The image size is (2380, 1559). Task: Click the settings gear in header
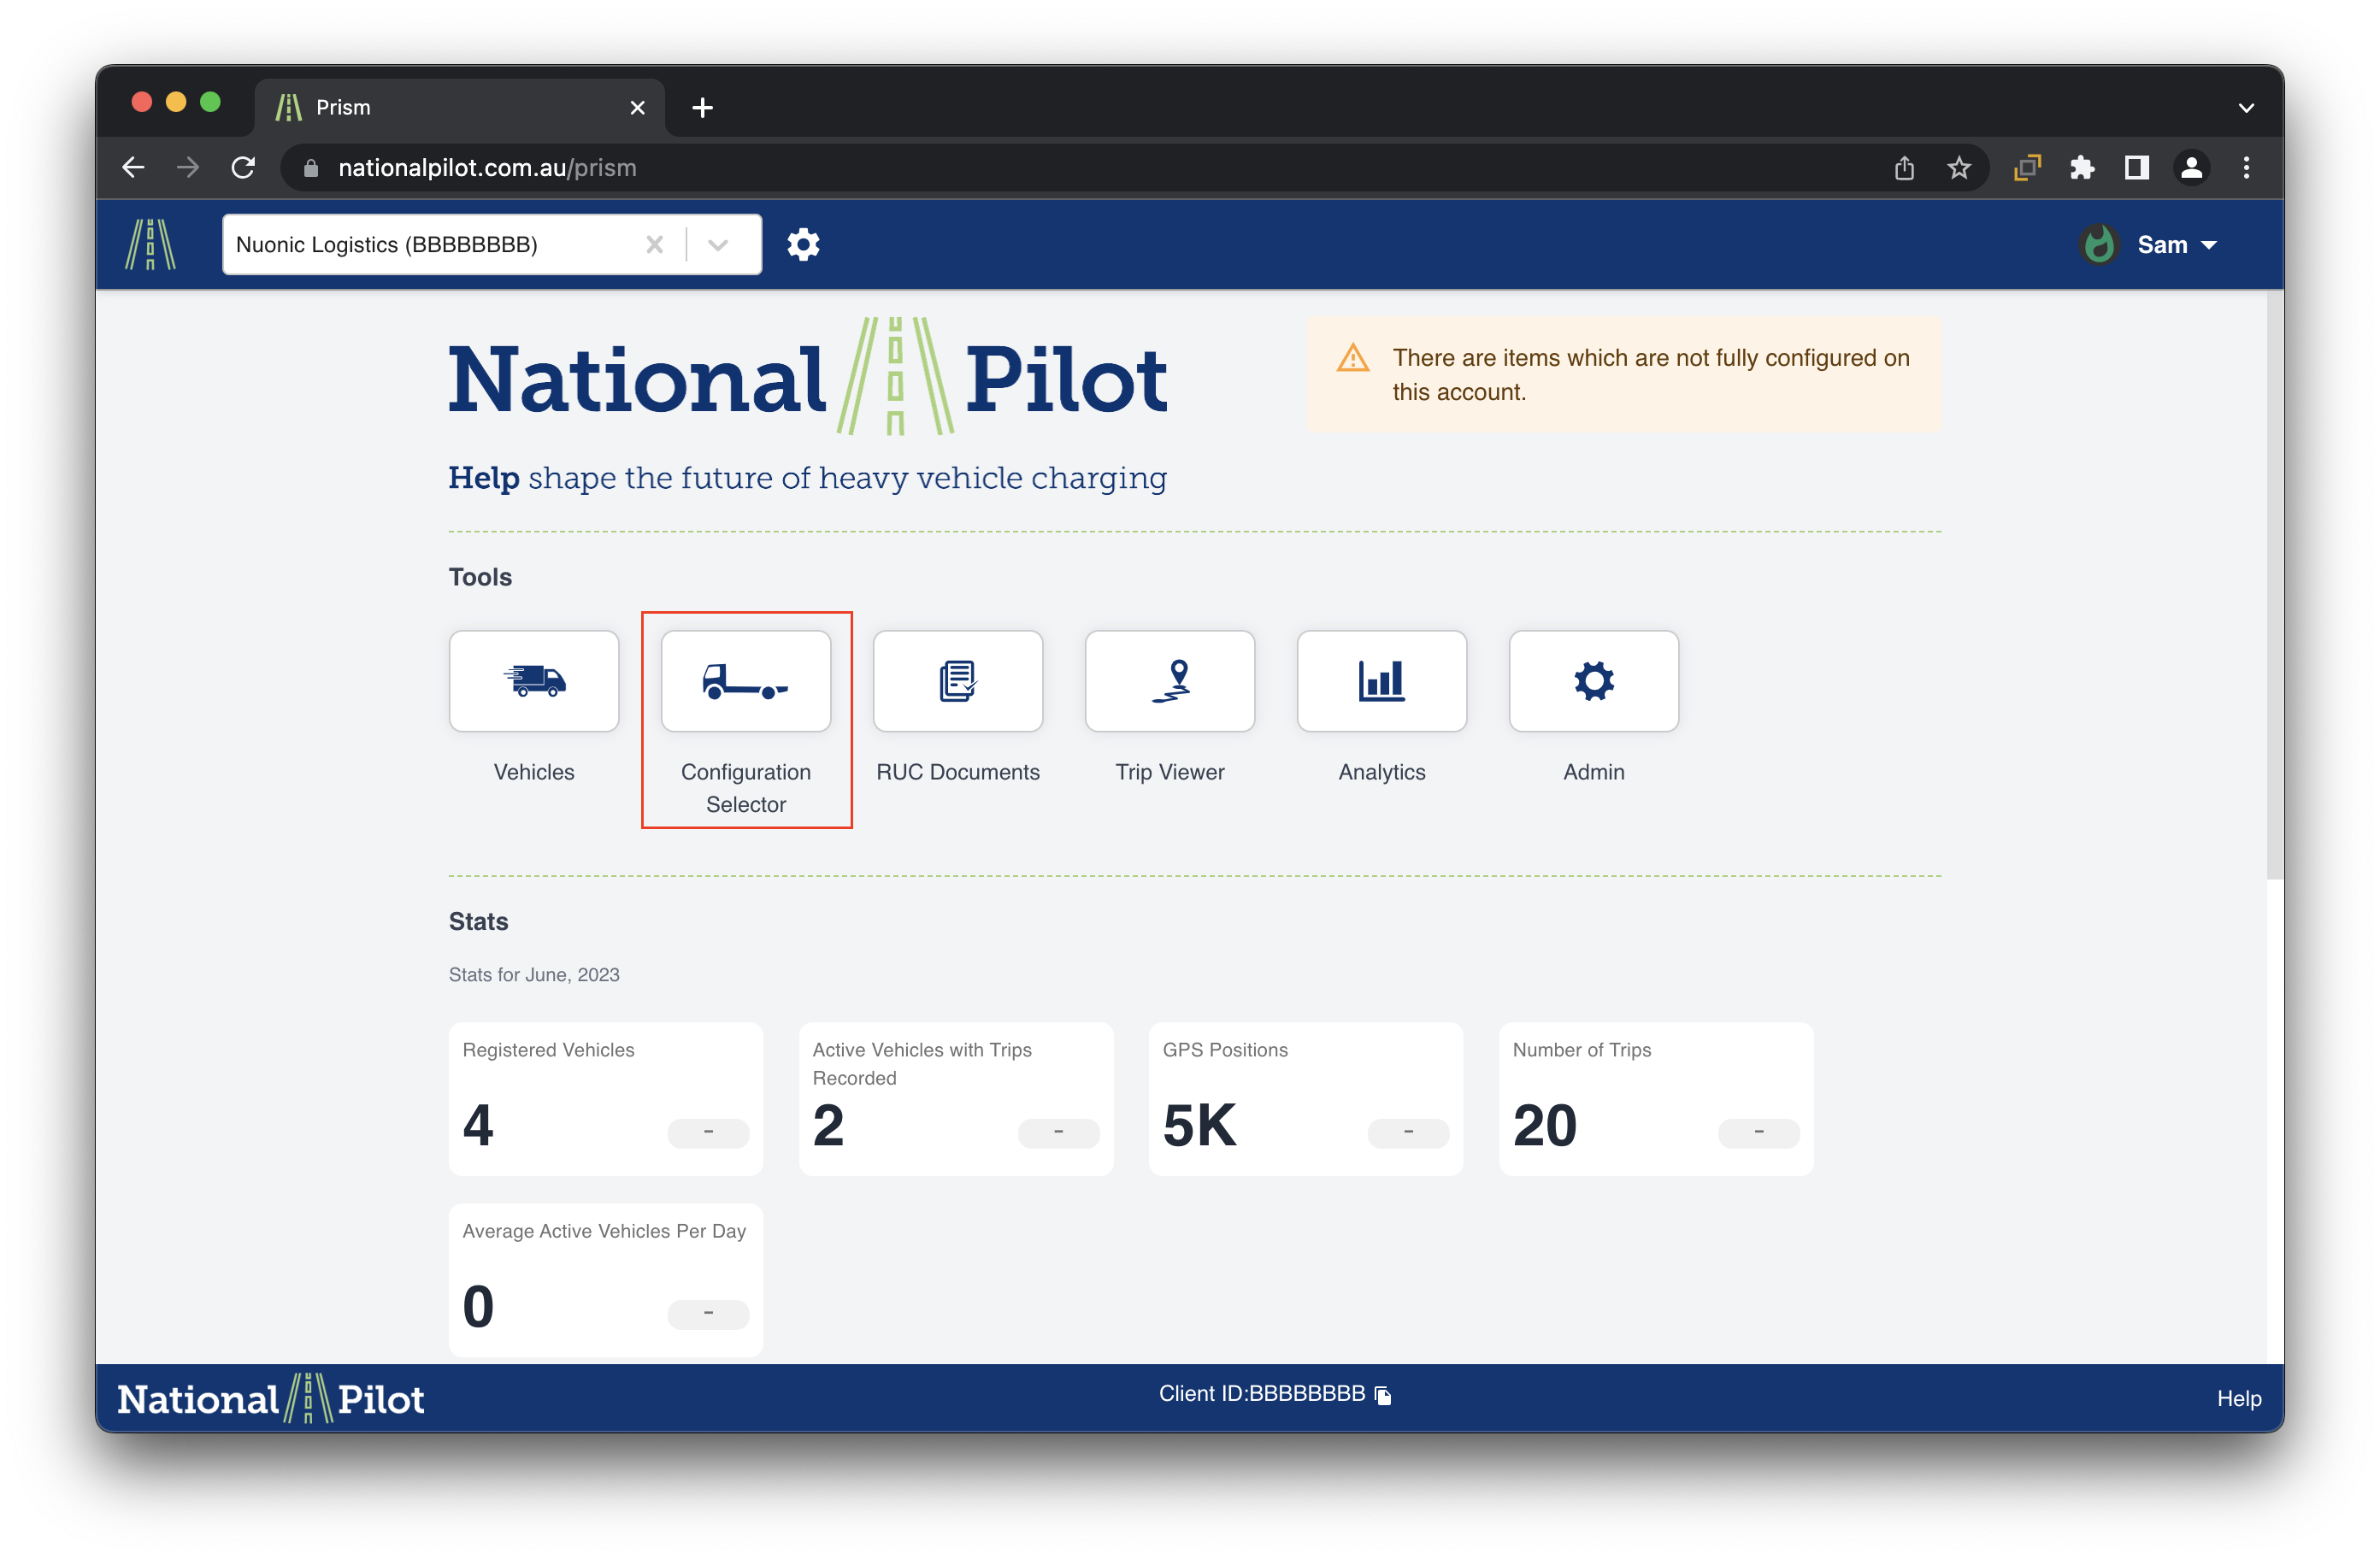pyautogui.click(x=803, y=244)
